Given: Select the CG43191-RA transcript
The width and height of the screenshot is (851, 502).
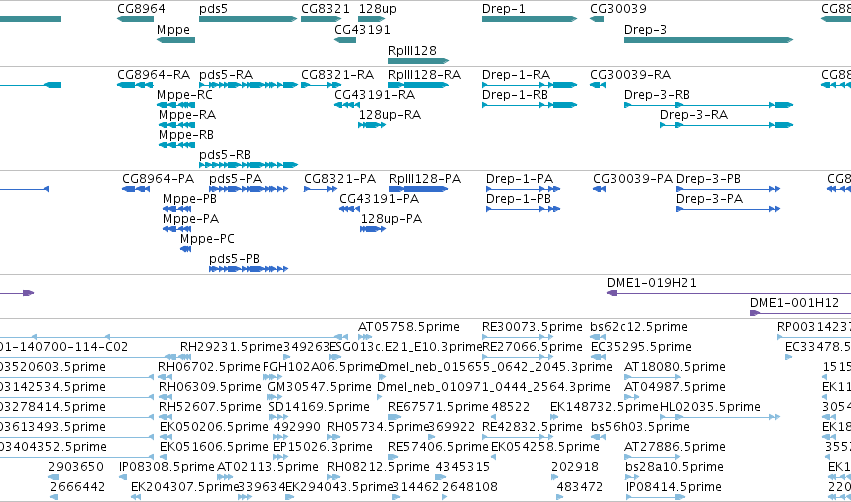Looking at the screenshot, I should point(347,105).
